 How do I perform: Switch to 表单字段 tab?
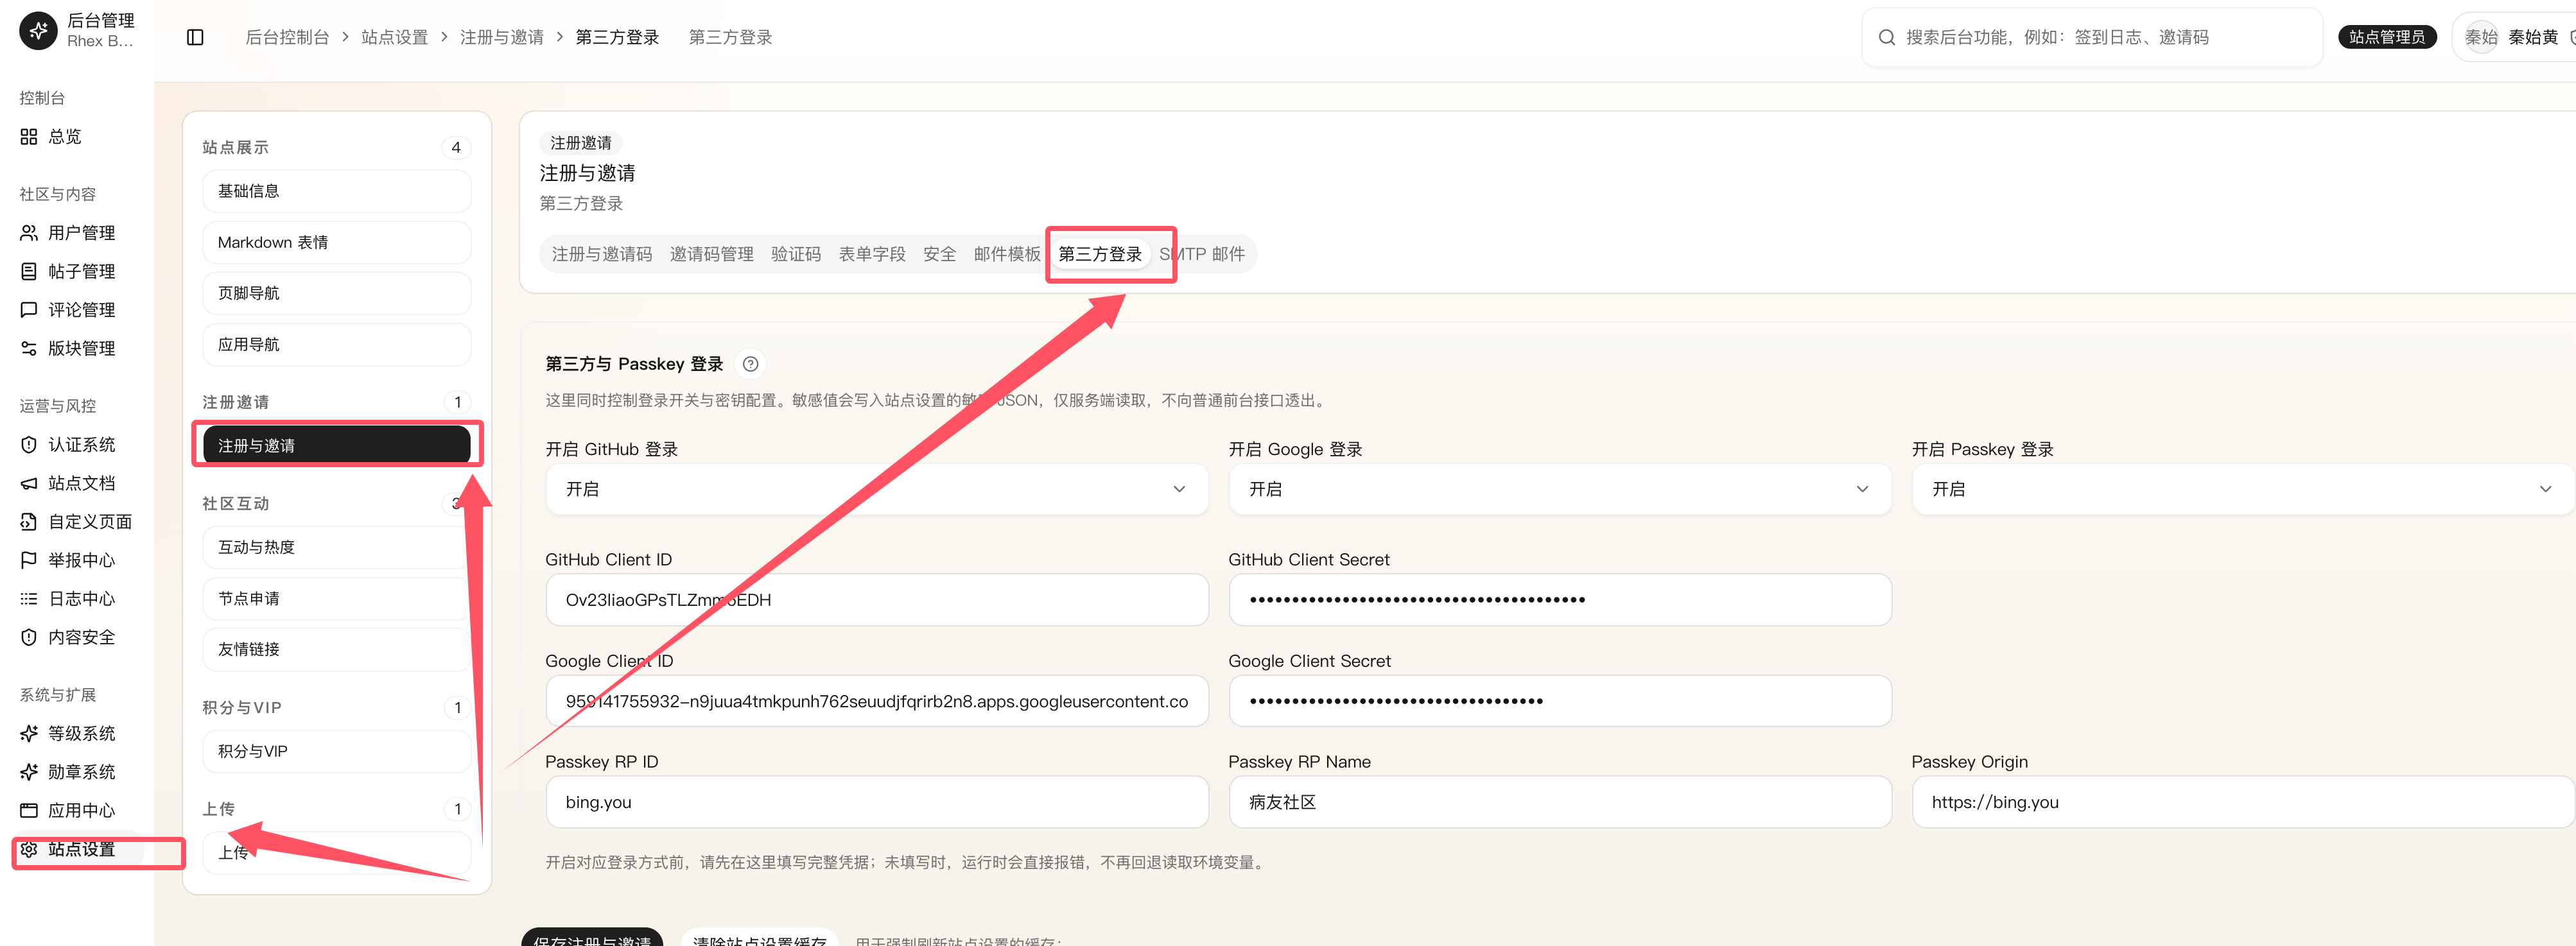(x=872, y=254)
